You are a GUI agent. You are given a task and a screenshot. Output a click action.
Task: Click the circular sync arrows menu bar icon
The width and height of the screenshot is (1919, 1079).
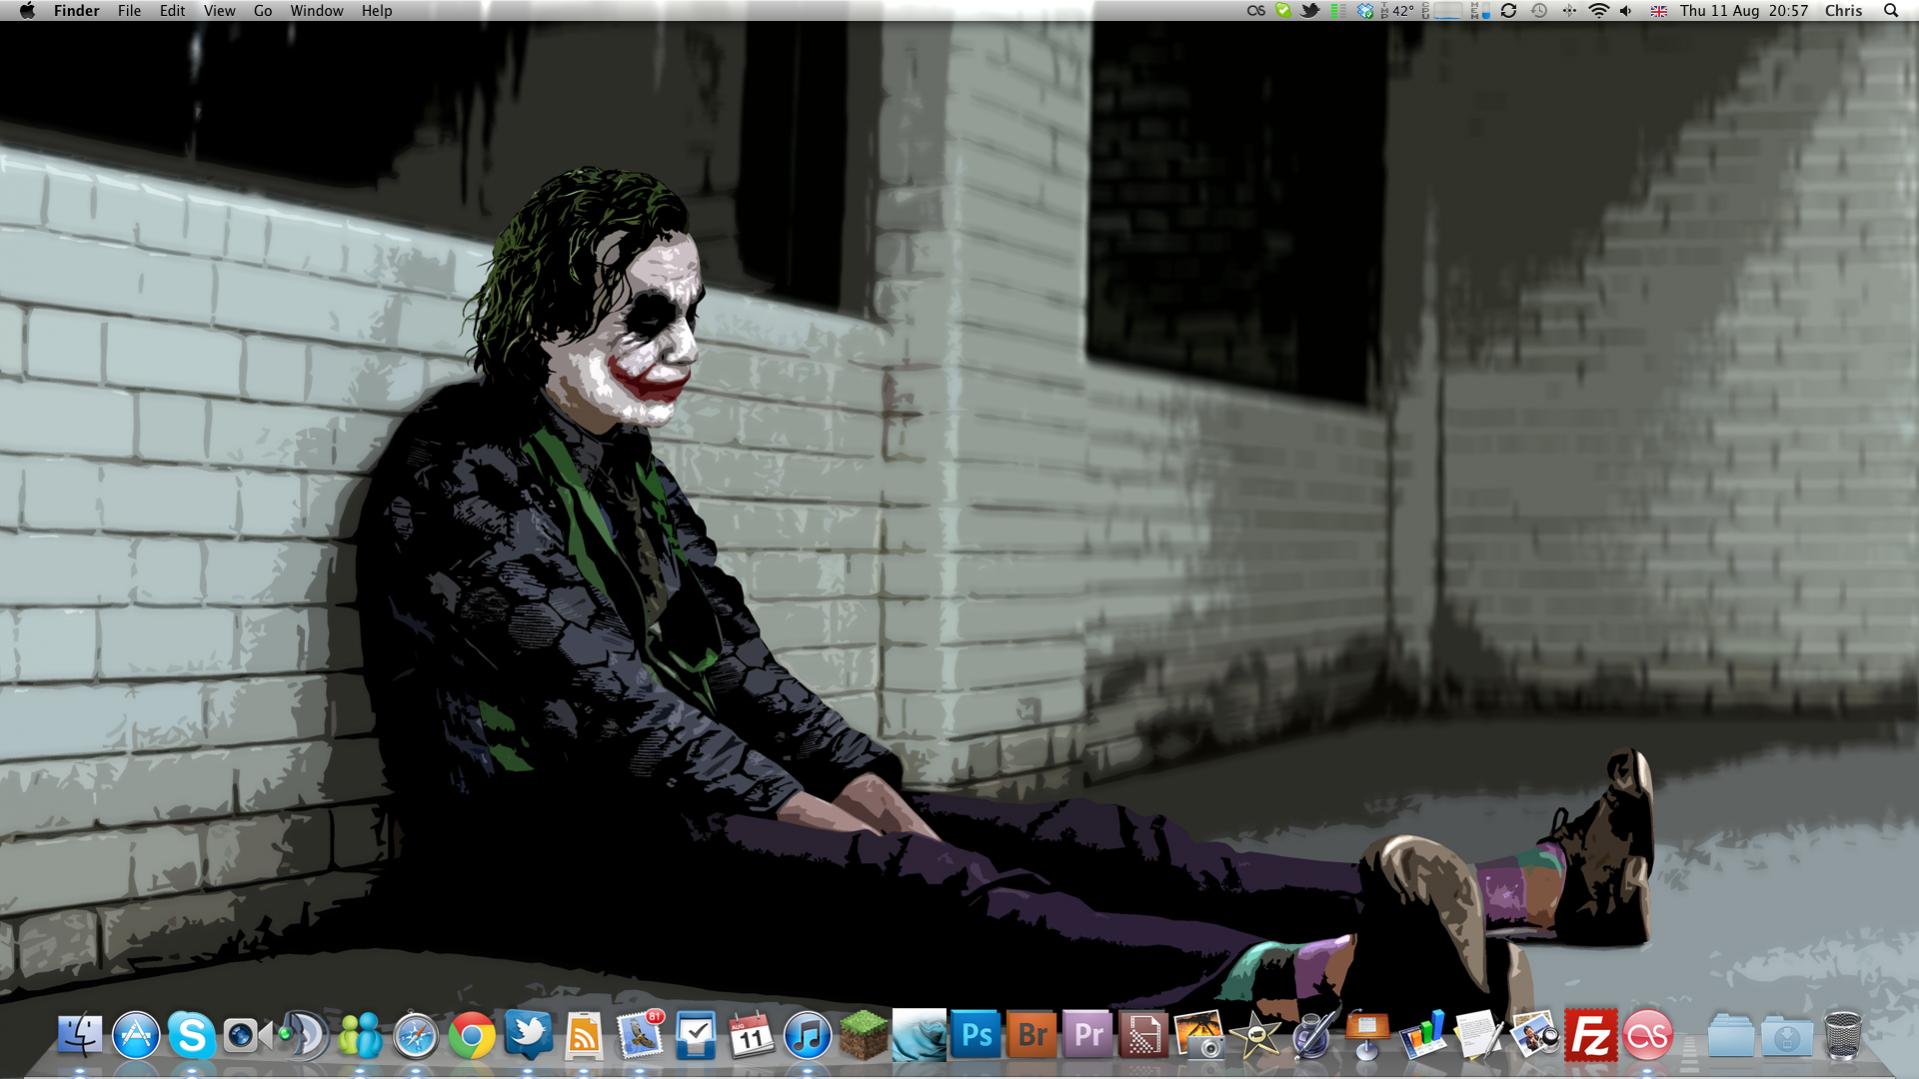pyautogui.click(x=1509, y=11)
